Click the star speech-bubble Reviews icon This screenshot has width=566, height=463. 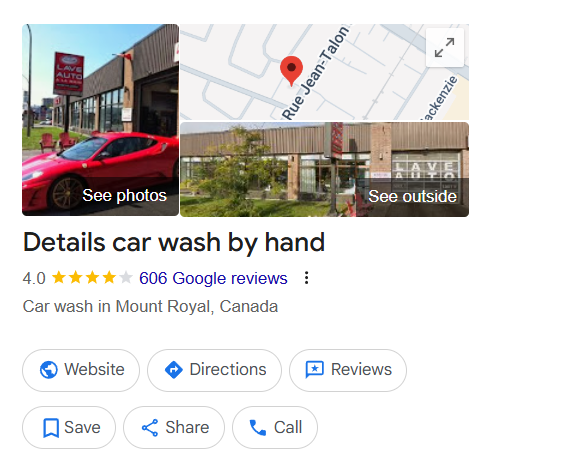coord(315,370)
